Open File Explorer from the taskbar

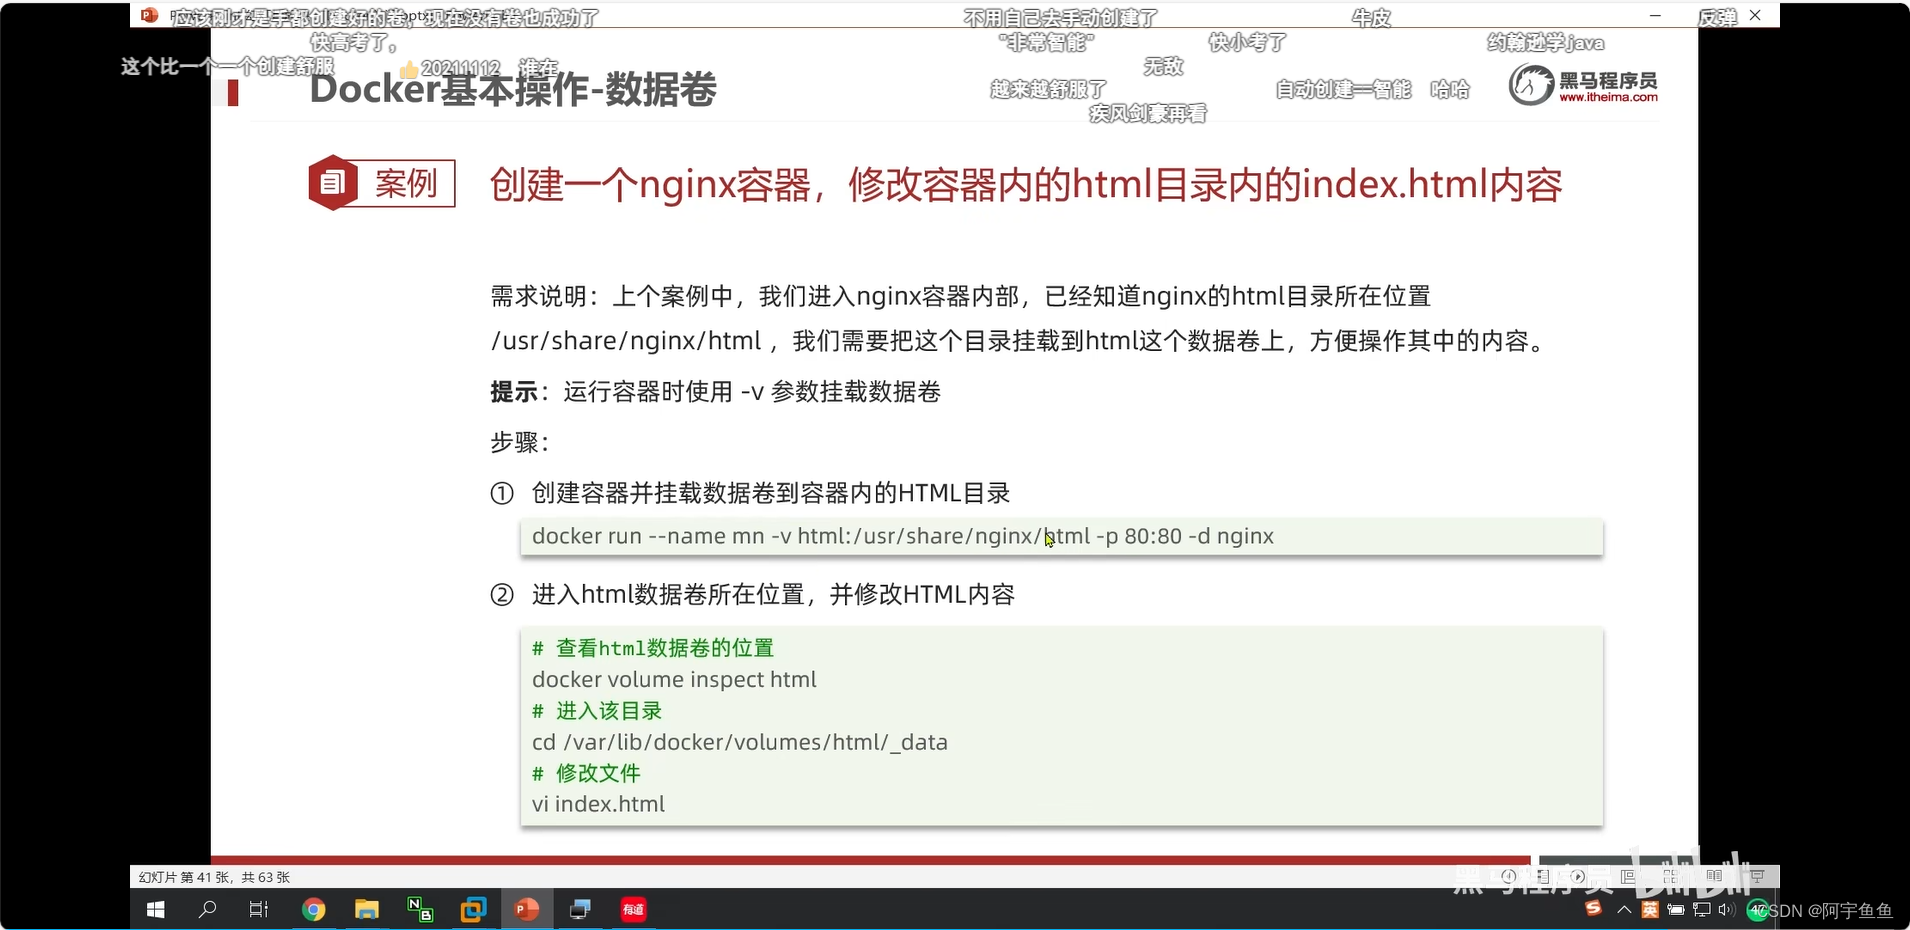click(x=367, y=909)
